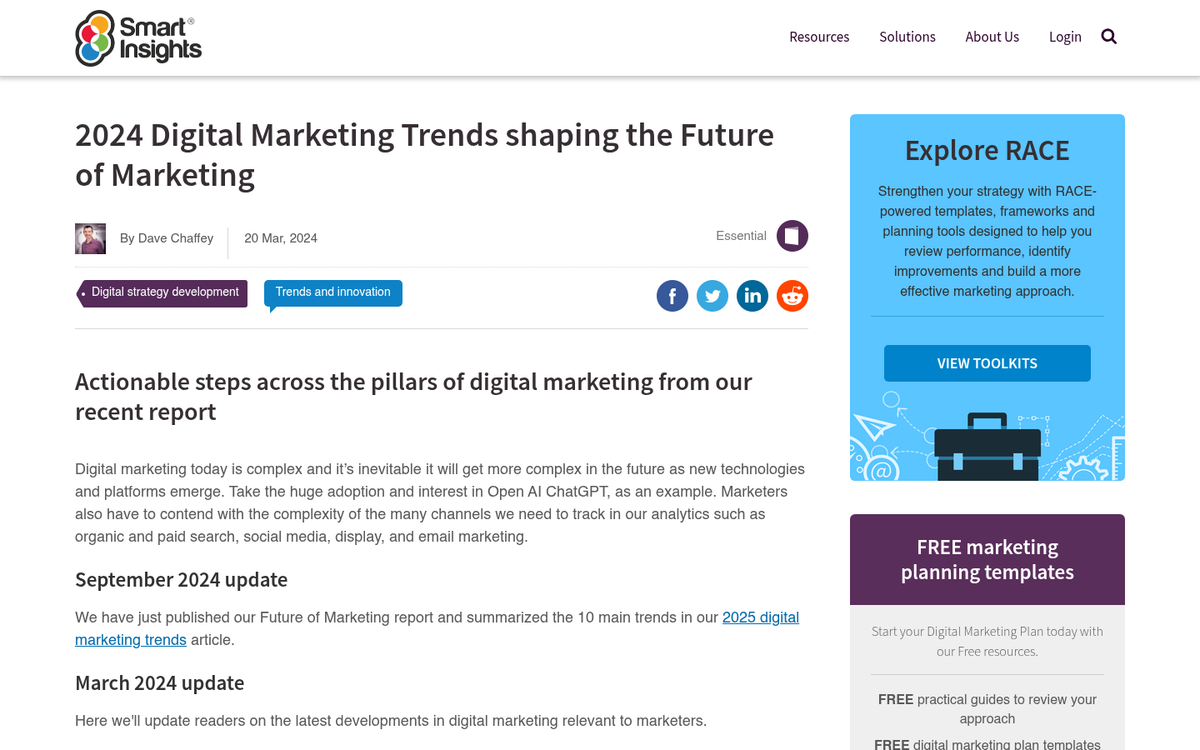Screen dimensions: 1200x750
Task: Share the article on Facebook
Action: (672, 295)
